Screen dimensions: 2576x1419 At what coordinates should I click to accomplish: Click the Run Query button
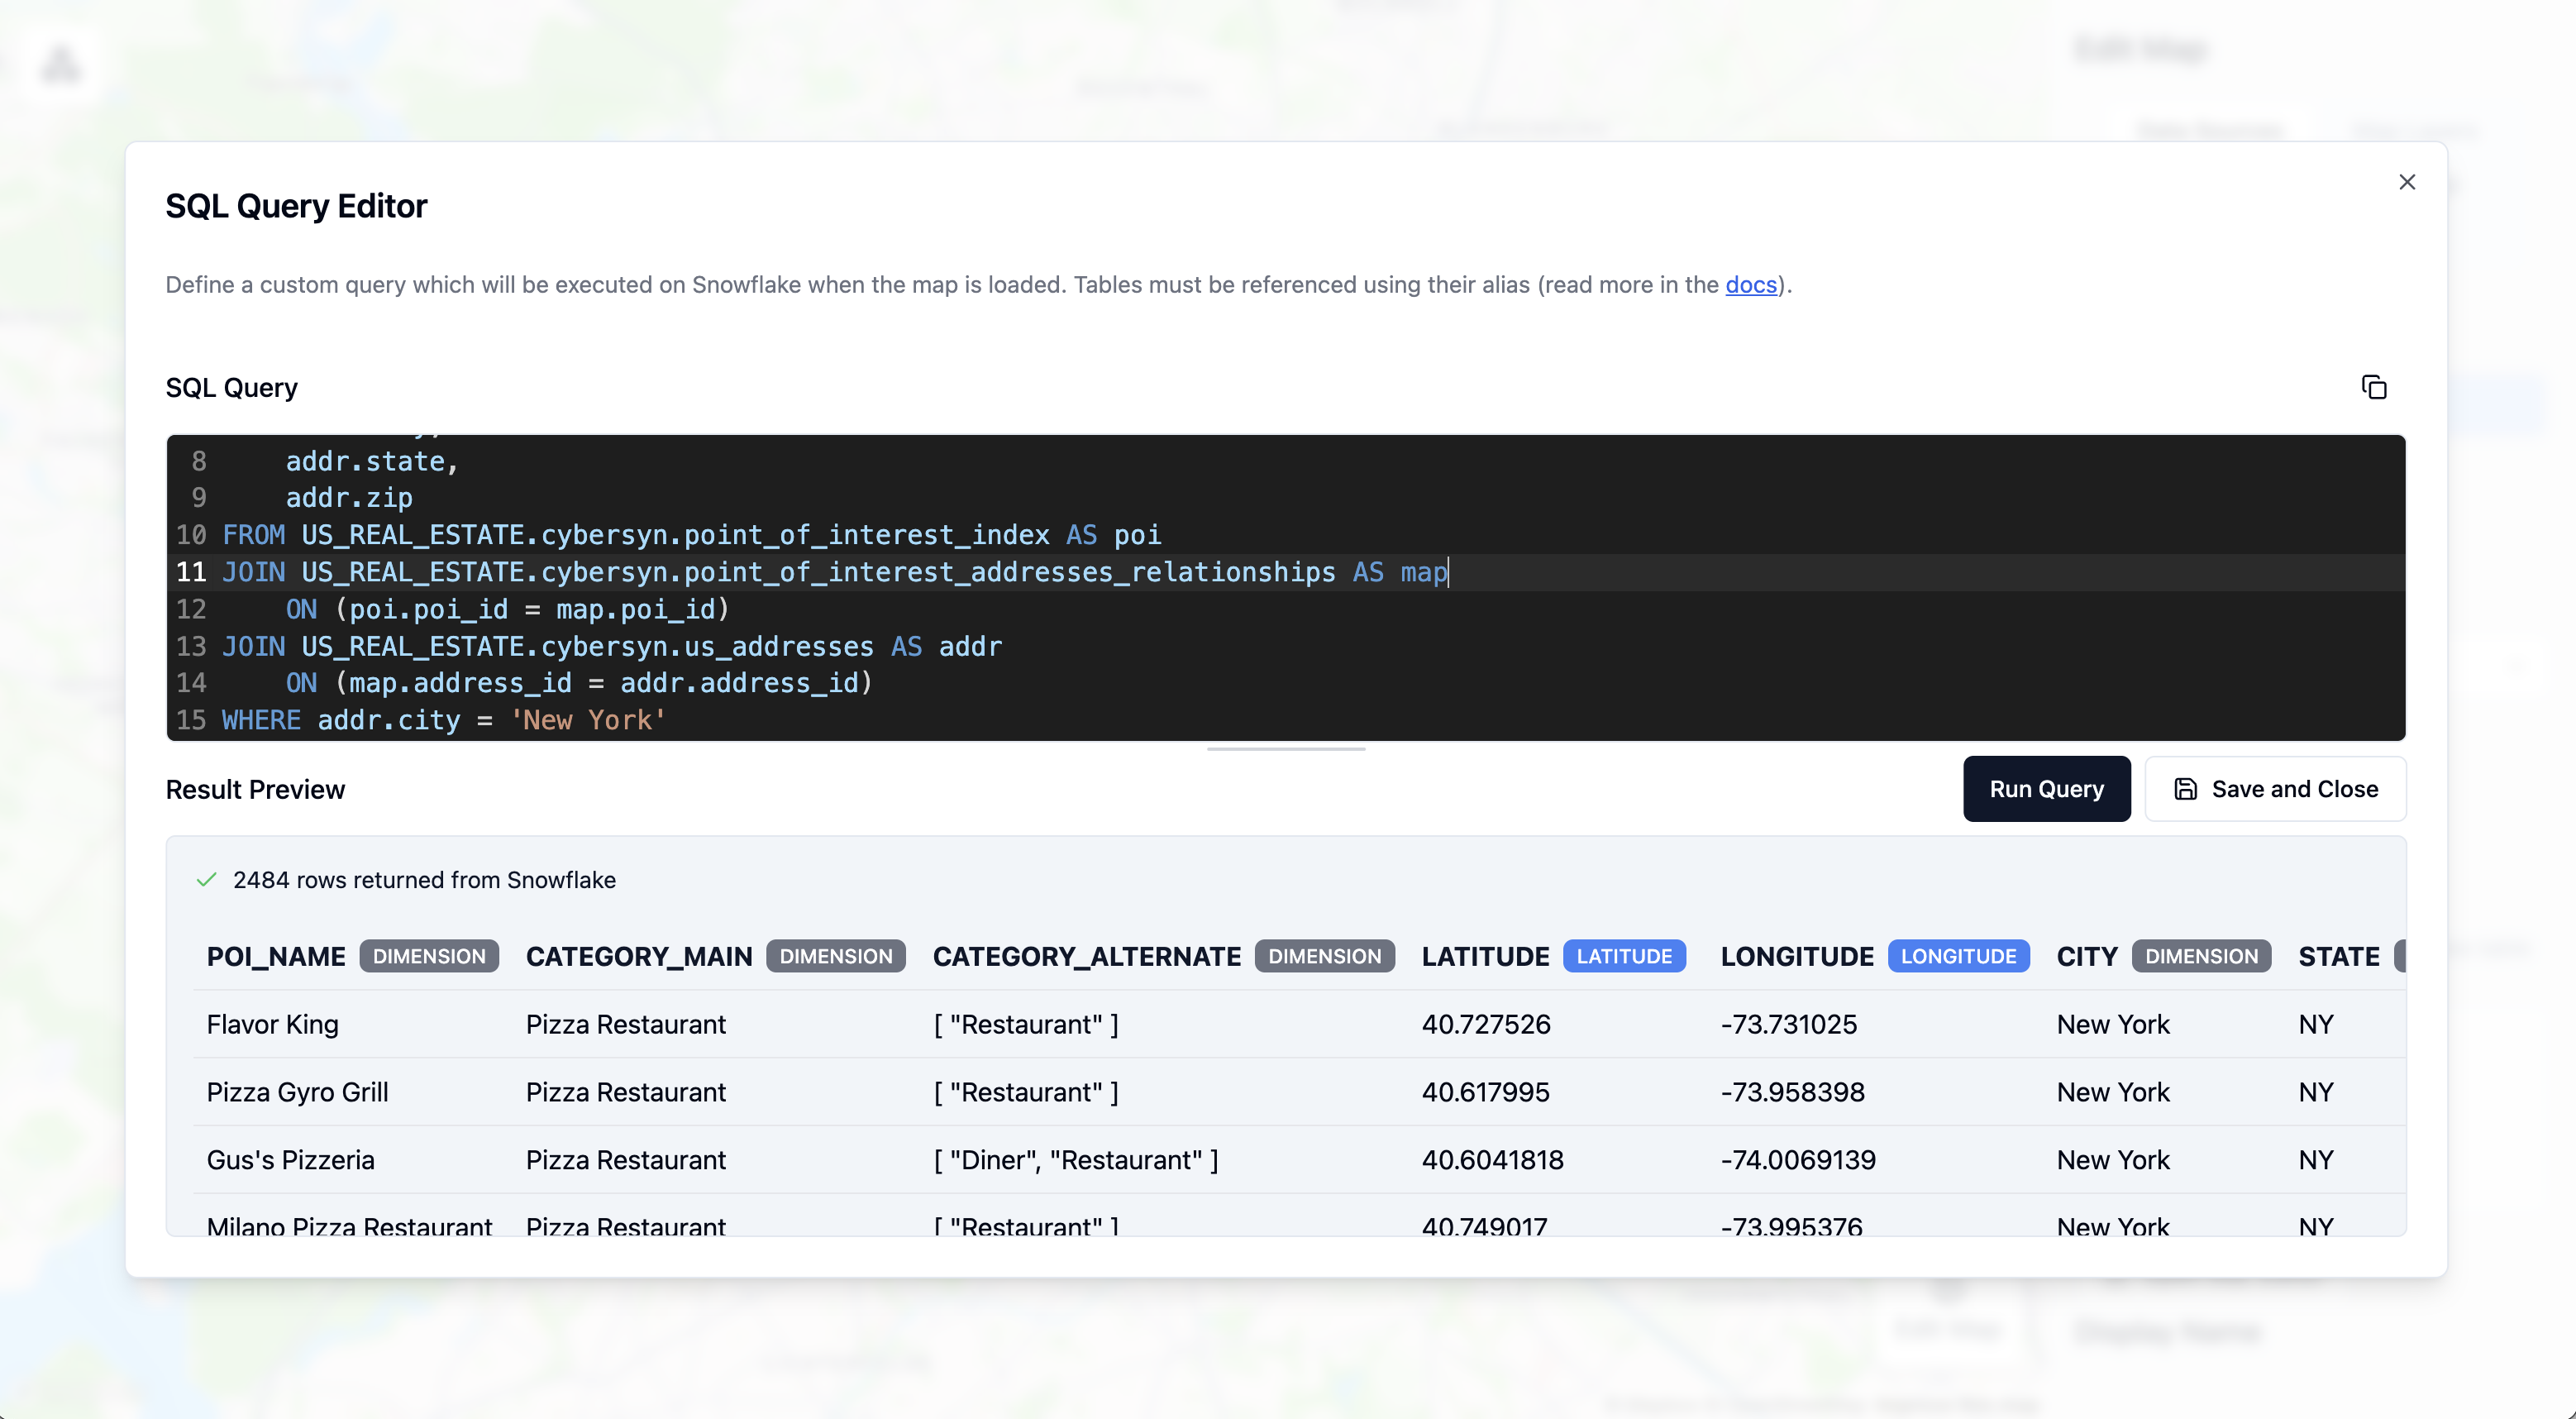2046,789
